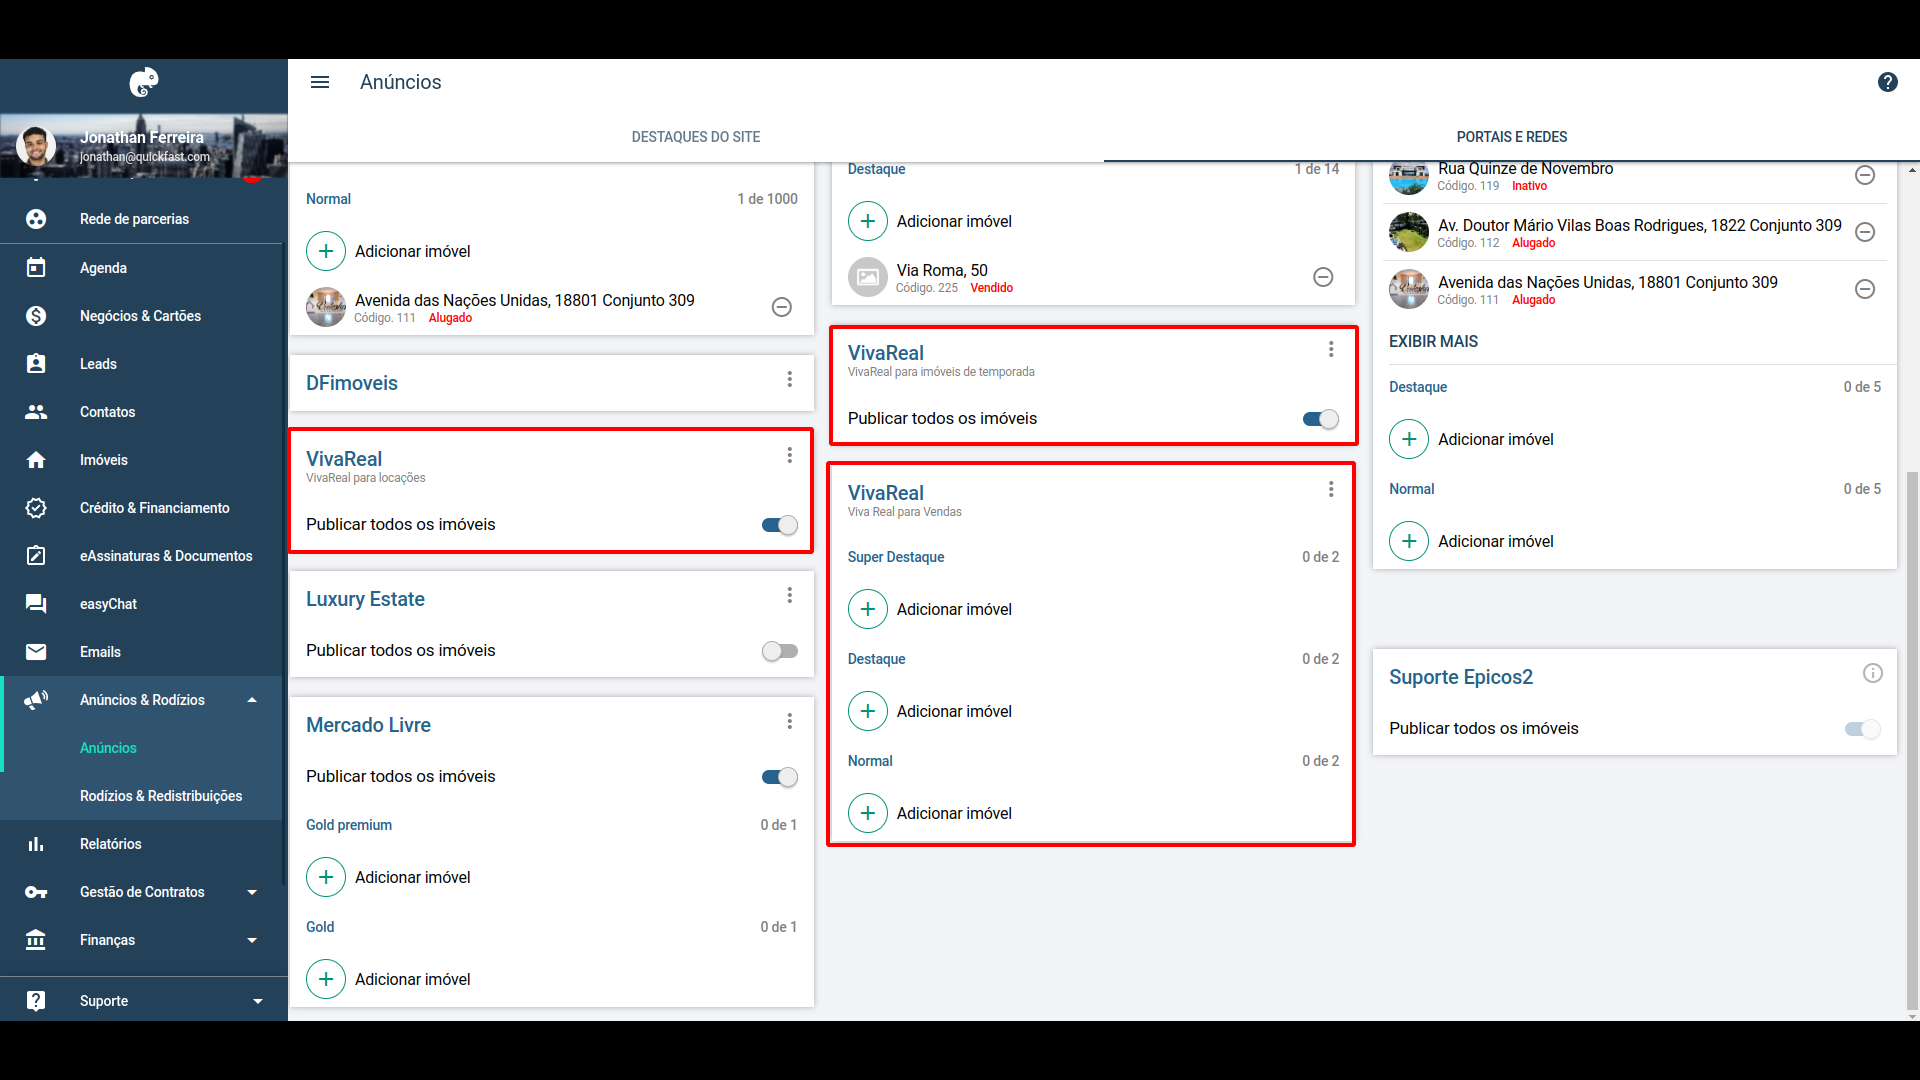Click the Anúncios & Rodízios megaphone icon
The image size is (1920, 1080).
pos(36,700)
